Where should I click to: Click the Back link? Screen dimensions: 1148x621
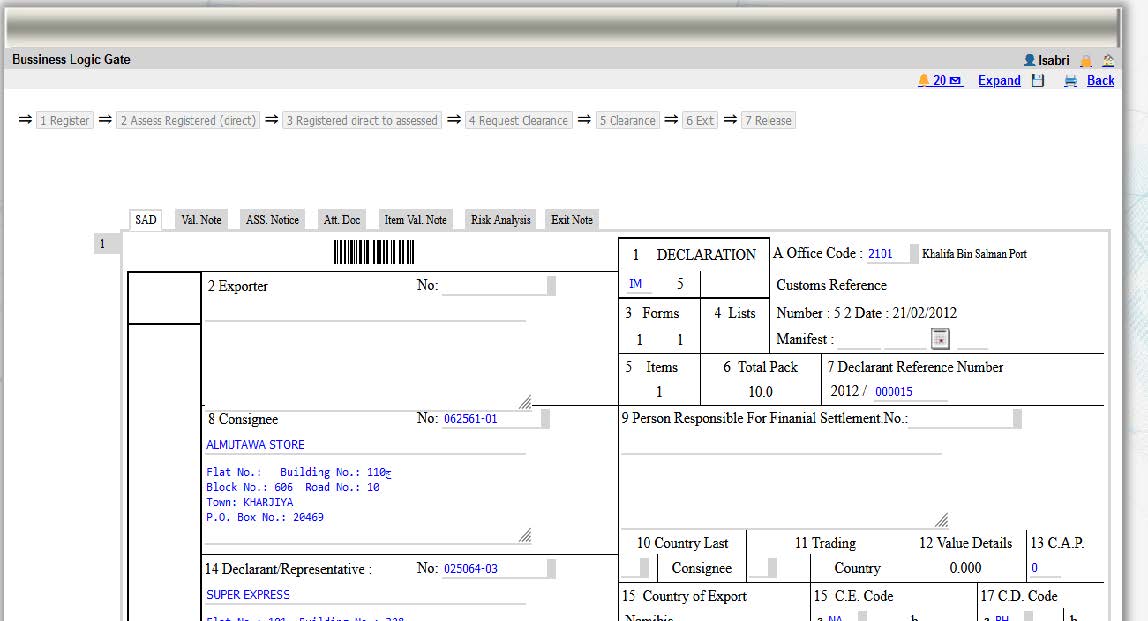click(1100, 81)
